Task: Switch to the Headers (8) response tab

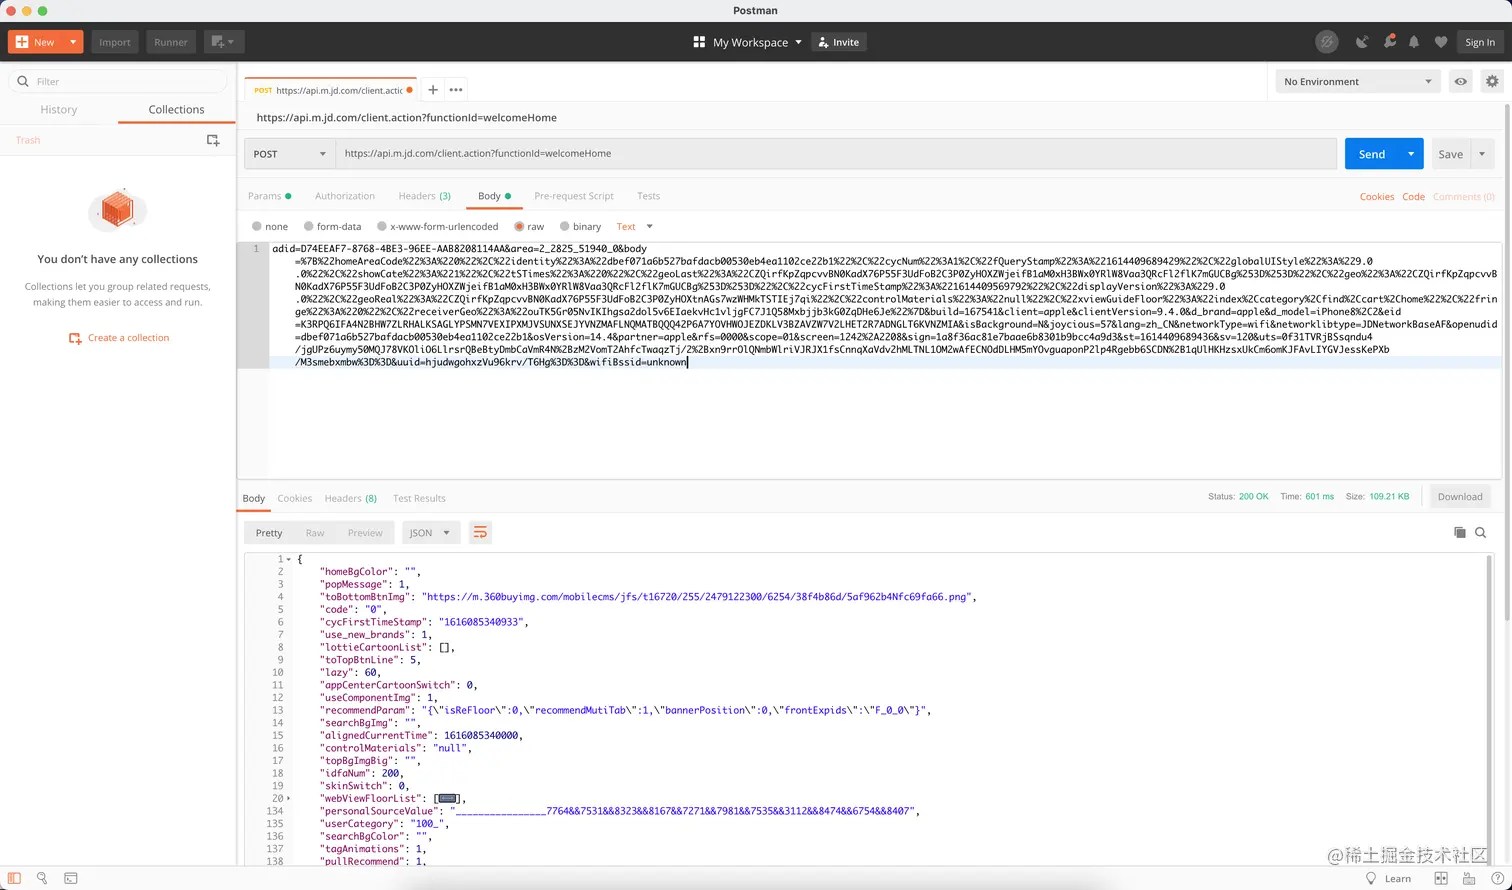Action: click(x=350, y=498)
